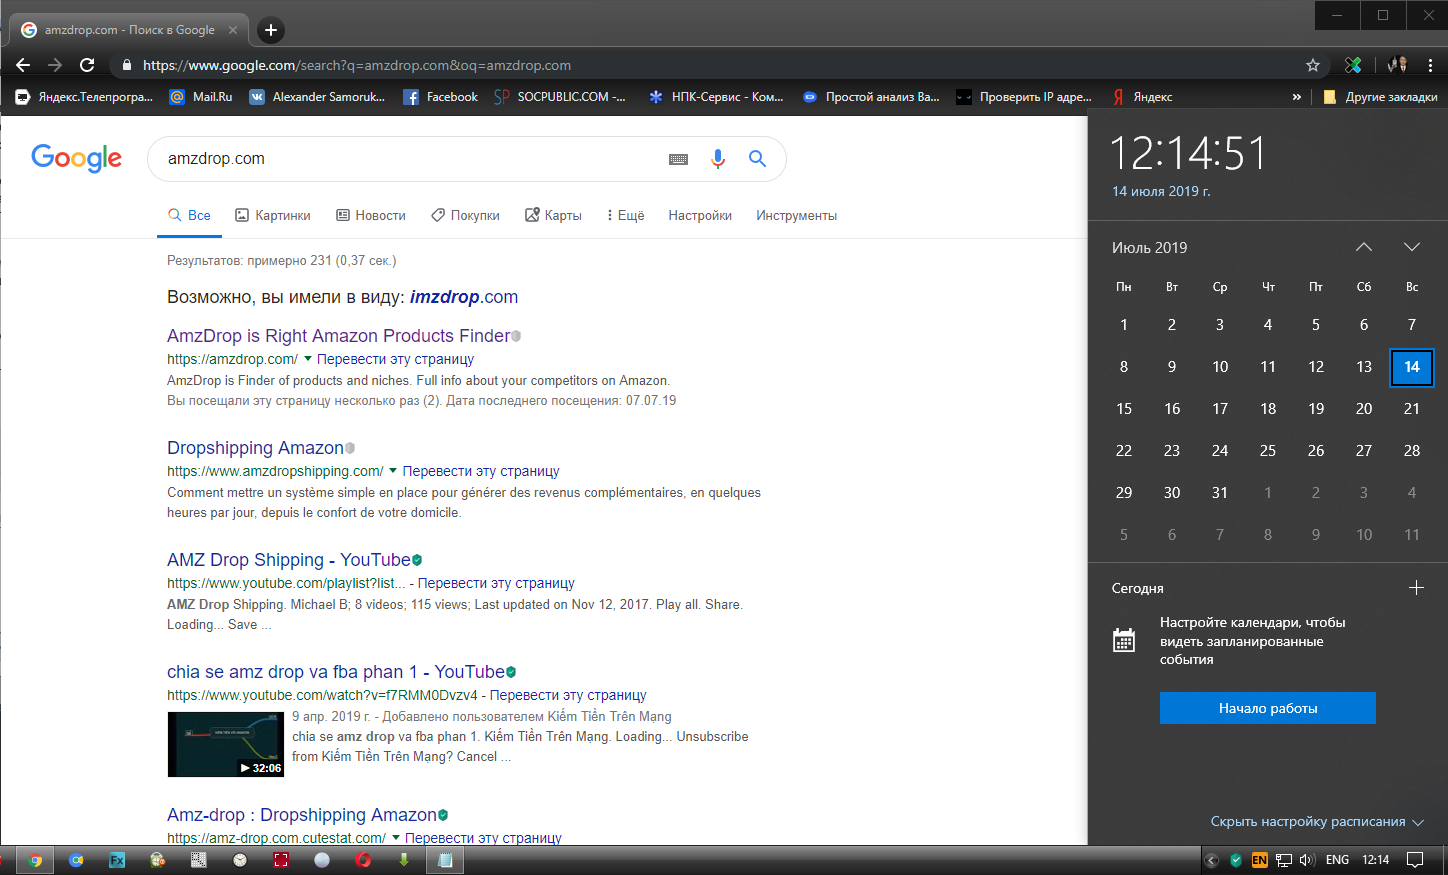Viewport: 1448px width, 875px height.
Task: Open the AMZ Drop Shipping - YouTube result
Action: pyautogui.click(x=289, y=560)
